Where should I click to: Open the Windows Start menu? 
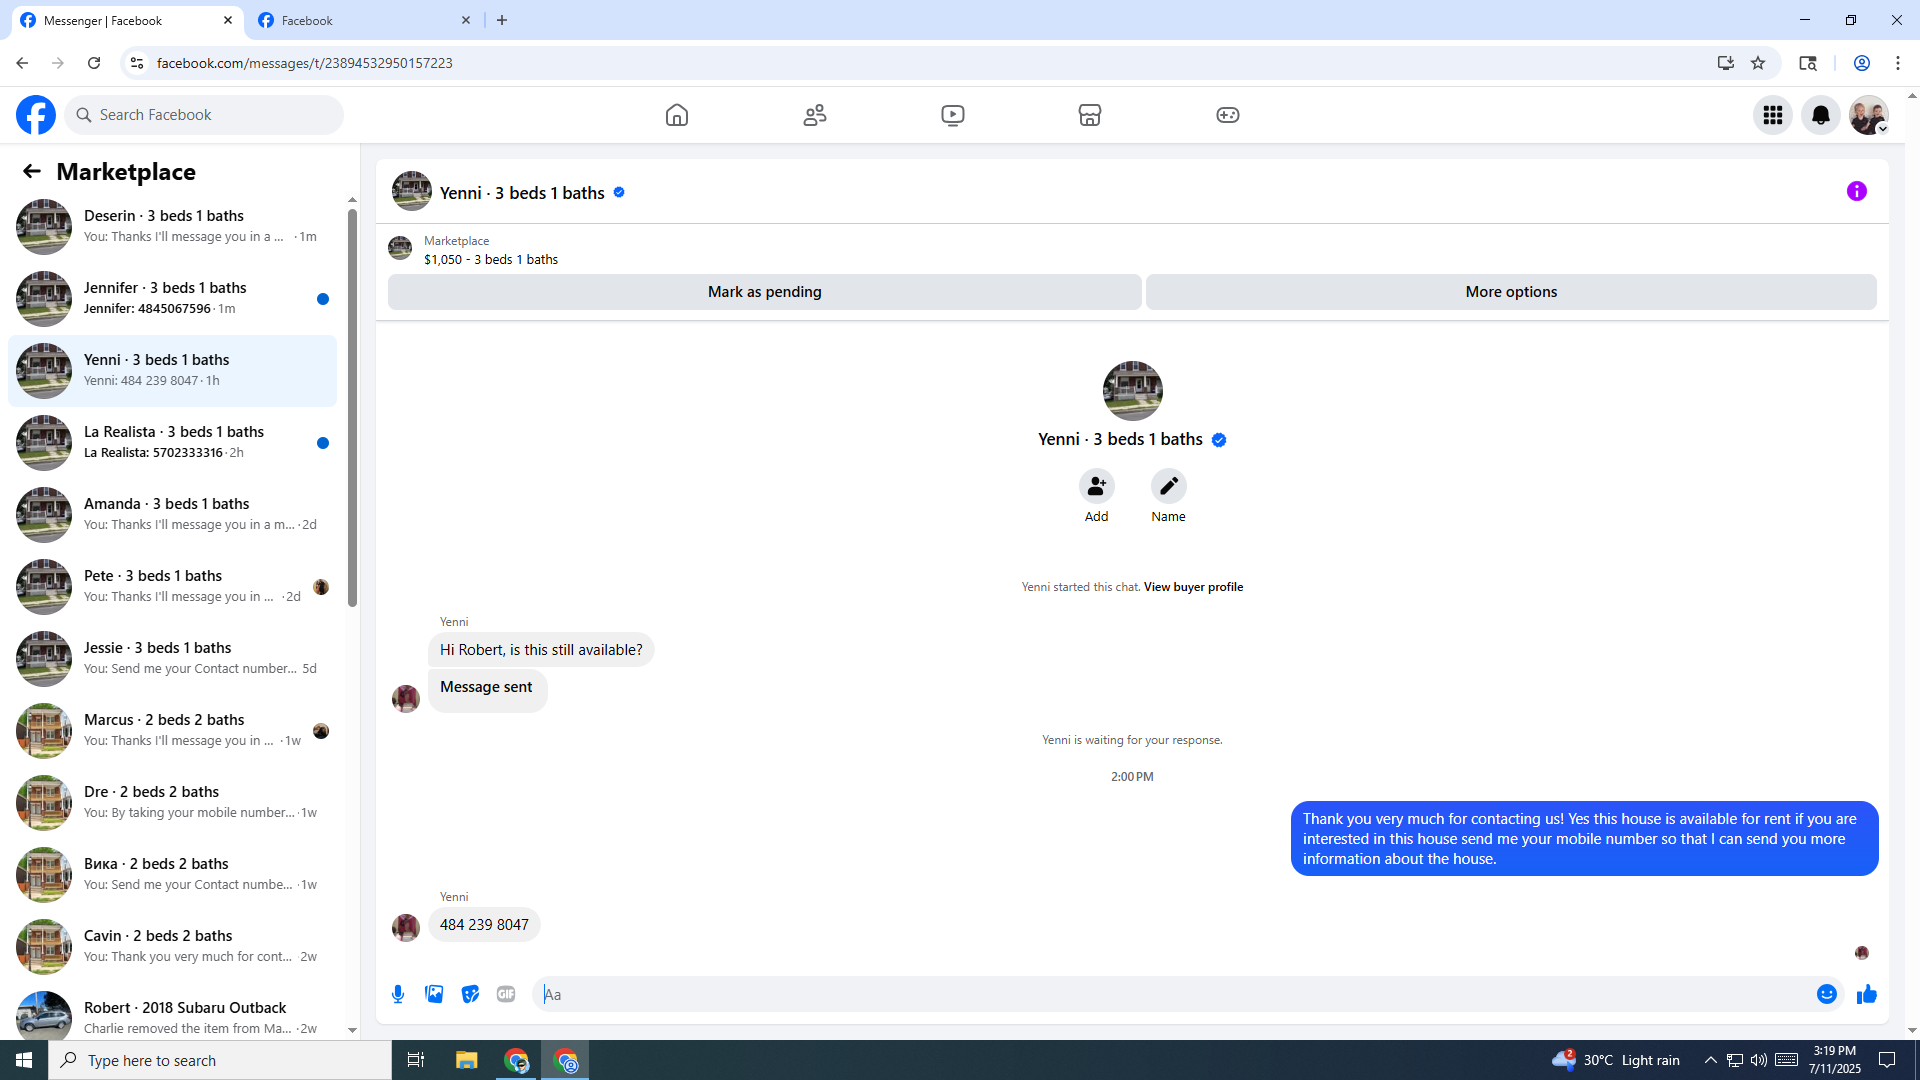24,1060
